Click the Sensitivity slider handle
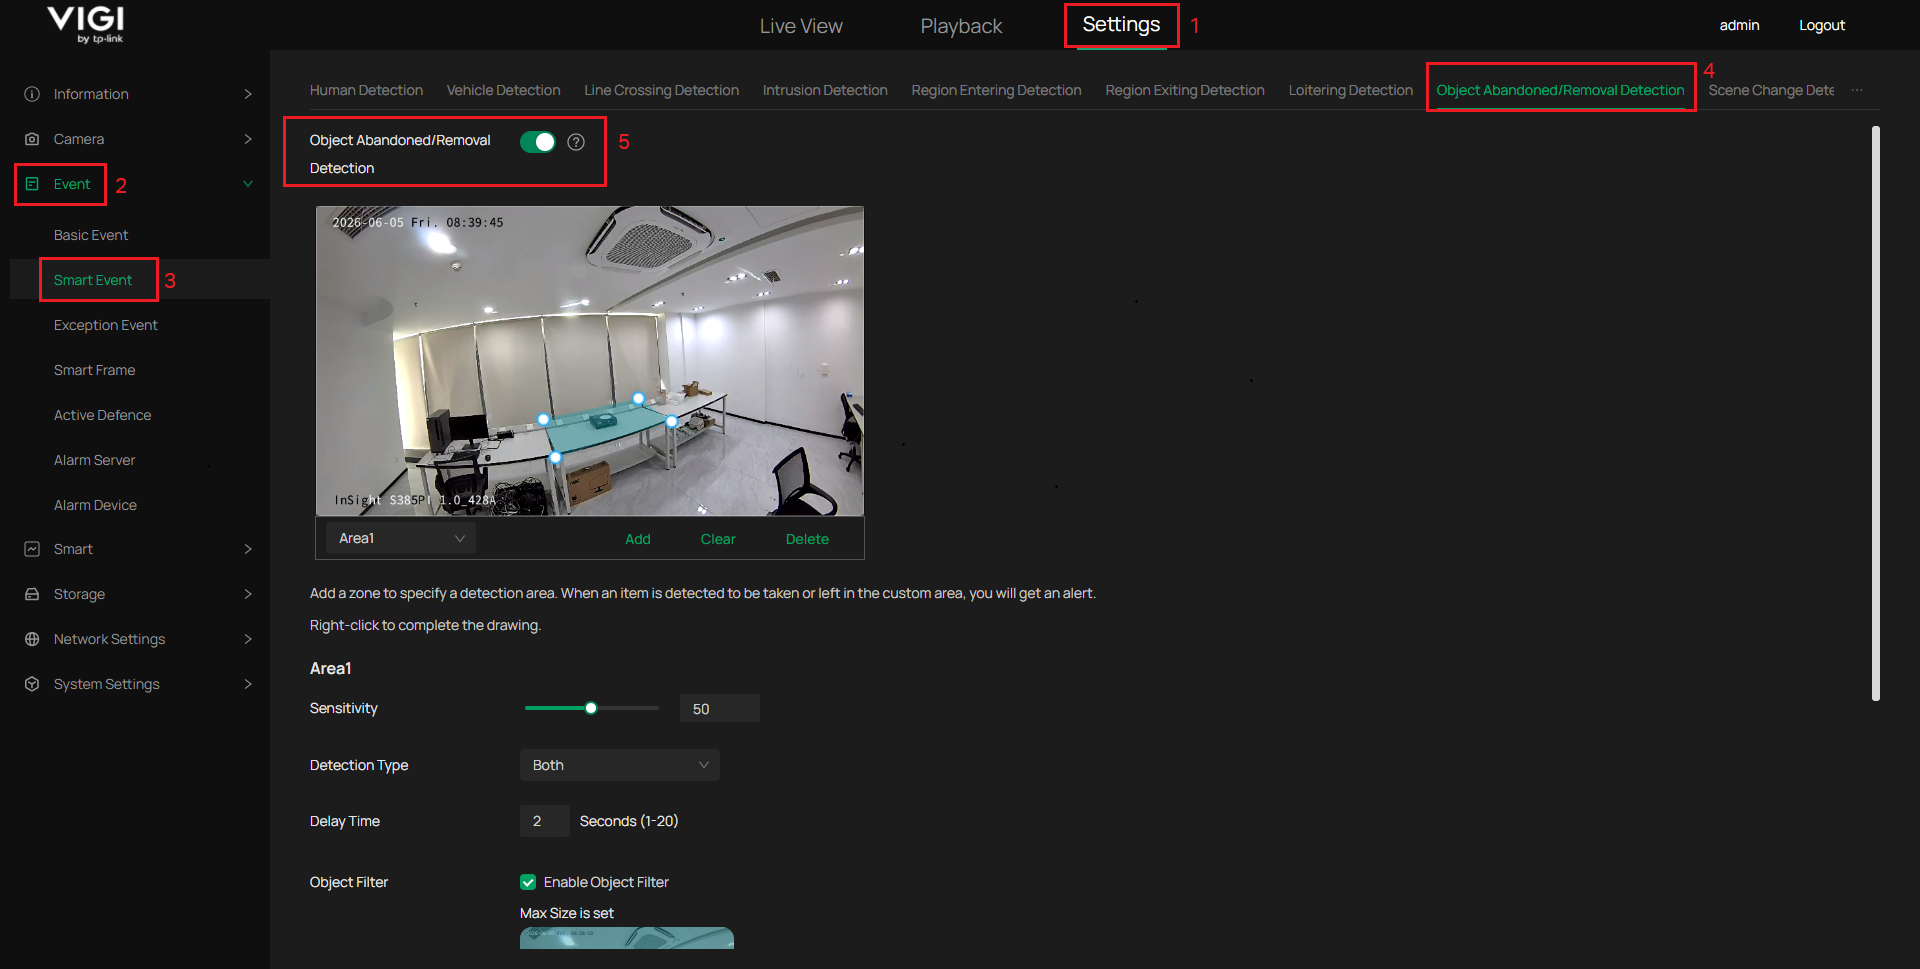This screenshot has height=969, width=1920. 591,708
